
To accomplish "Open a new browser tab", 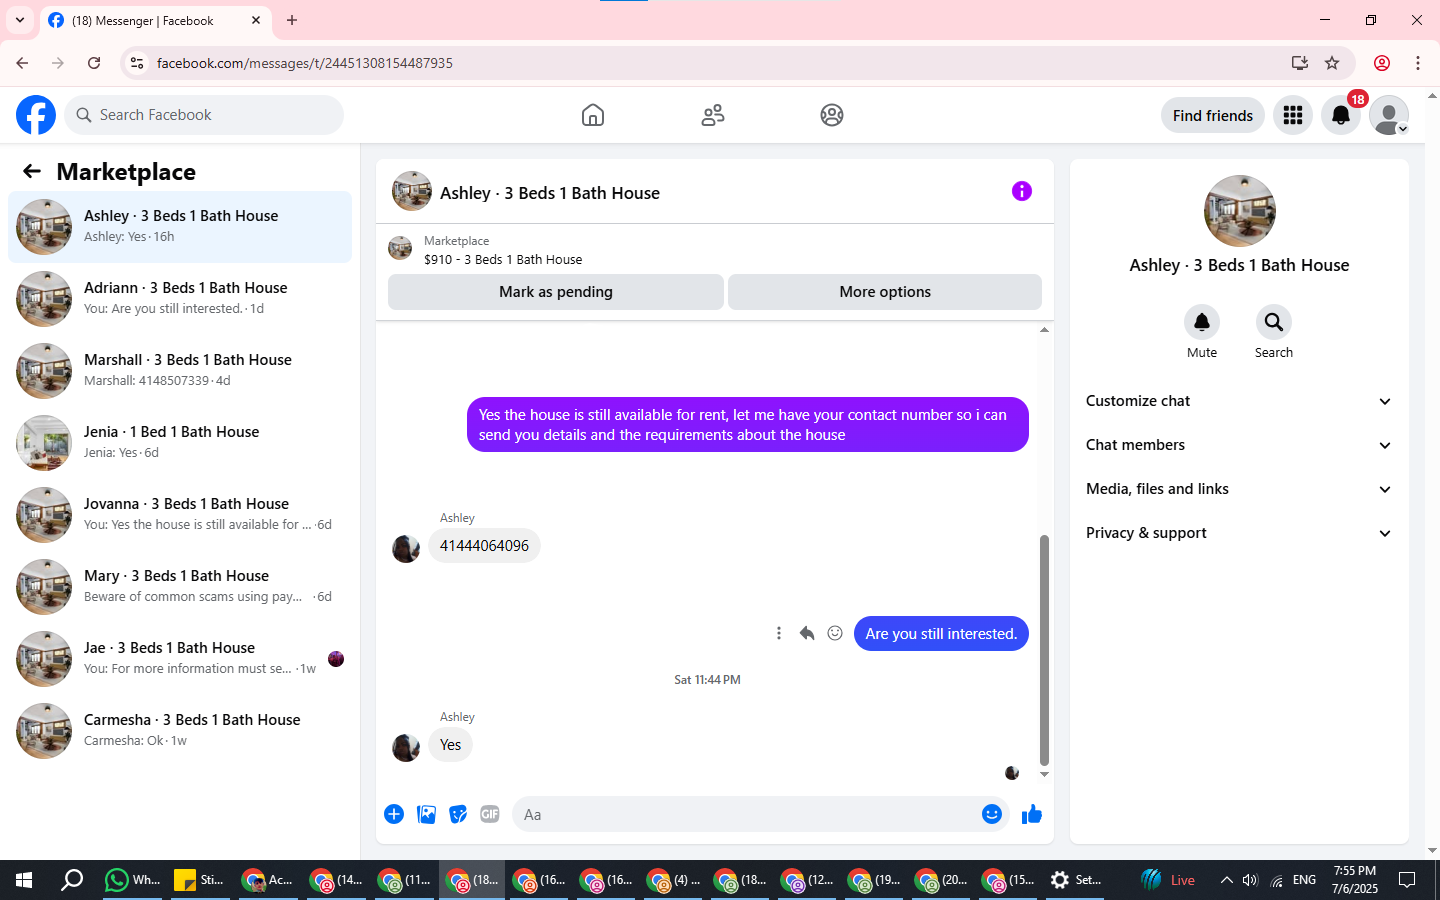I will tap(292, 20).
